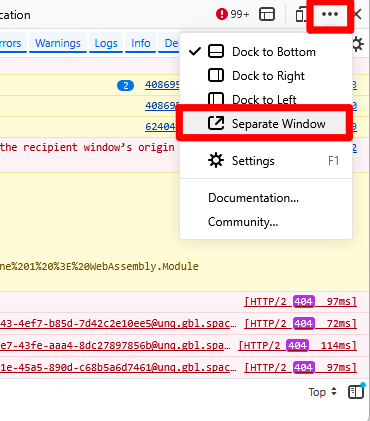Open HTTP/2 404 72ms entry

click(300, 323)
